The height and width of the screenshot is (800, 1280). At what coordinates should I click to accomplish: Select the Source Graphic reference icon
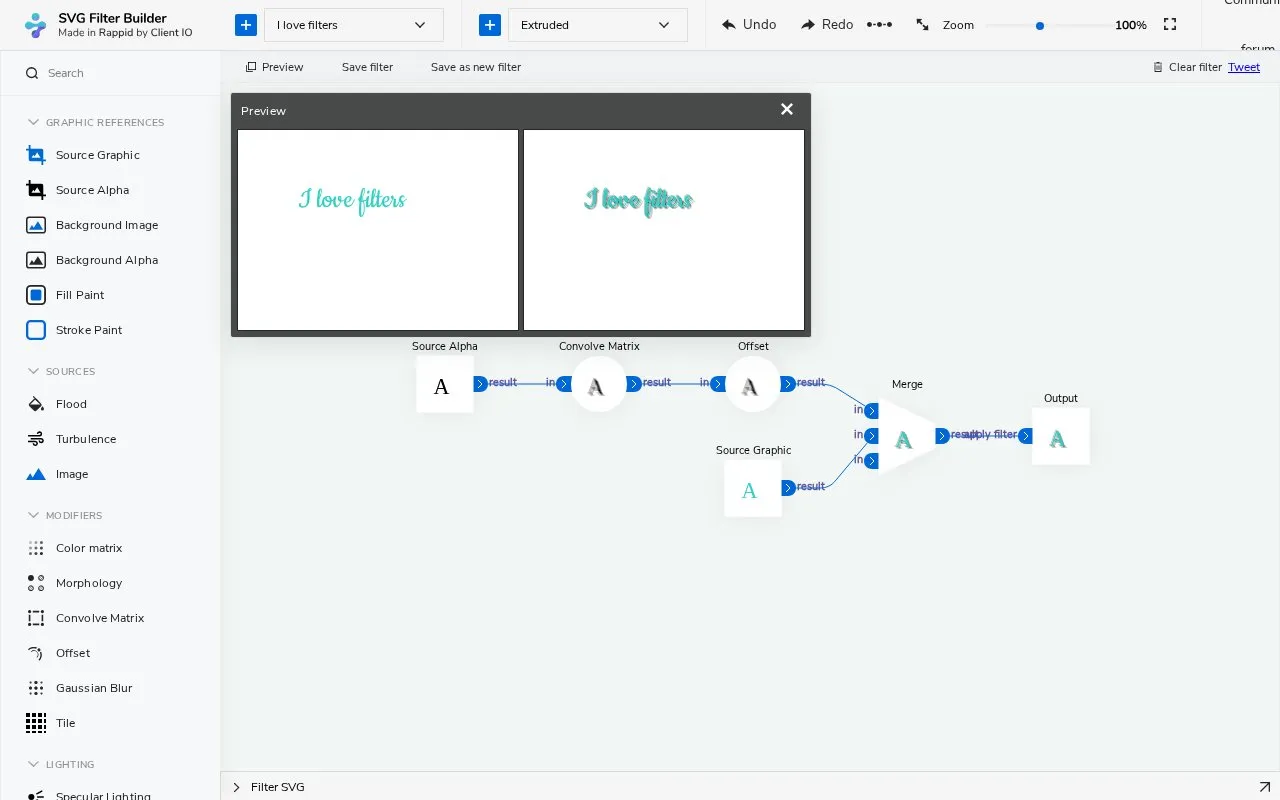point(36,155)
